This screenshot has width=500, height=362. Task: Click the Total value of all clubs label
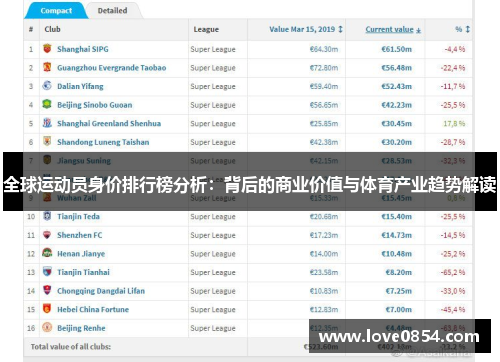pyautogui.click(x=71, y=347)
